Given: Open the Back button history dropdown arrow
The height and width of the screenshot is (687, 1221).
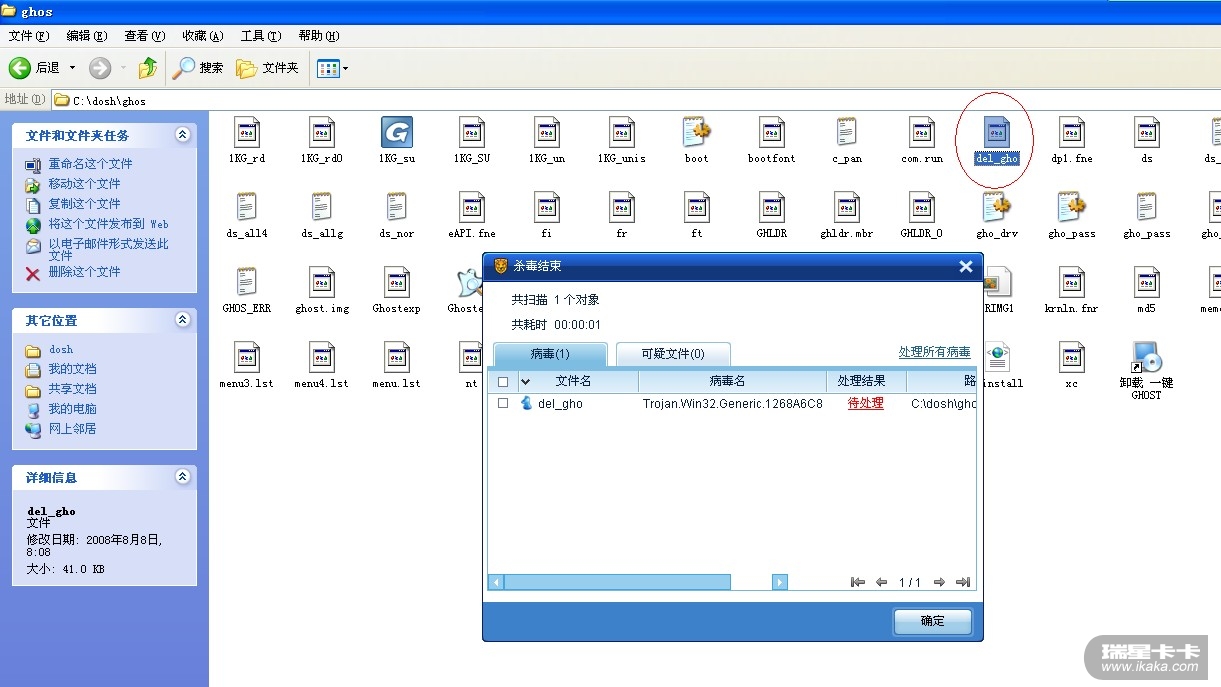Looking at the screenshot, I should pyautogui.click(x=72, y=68).
